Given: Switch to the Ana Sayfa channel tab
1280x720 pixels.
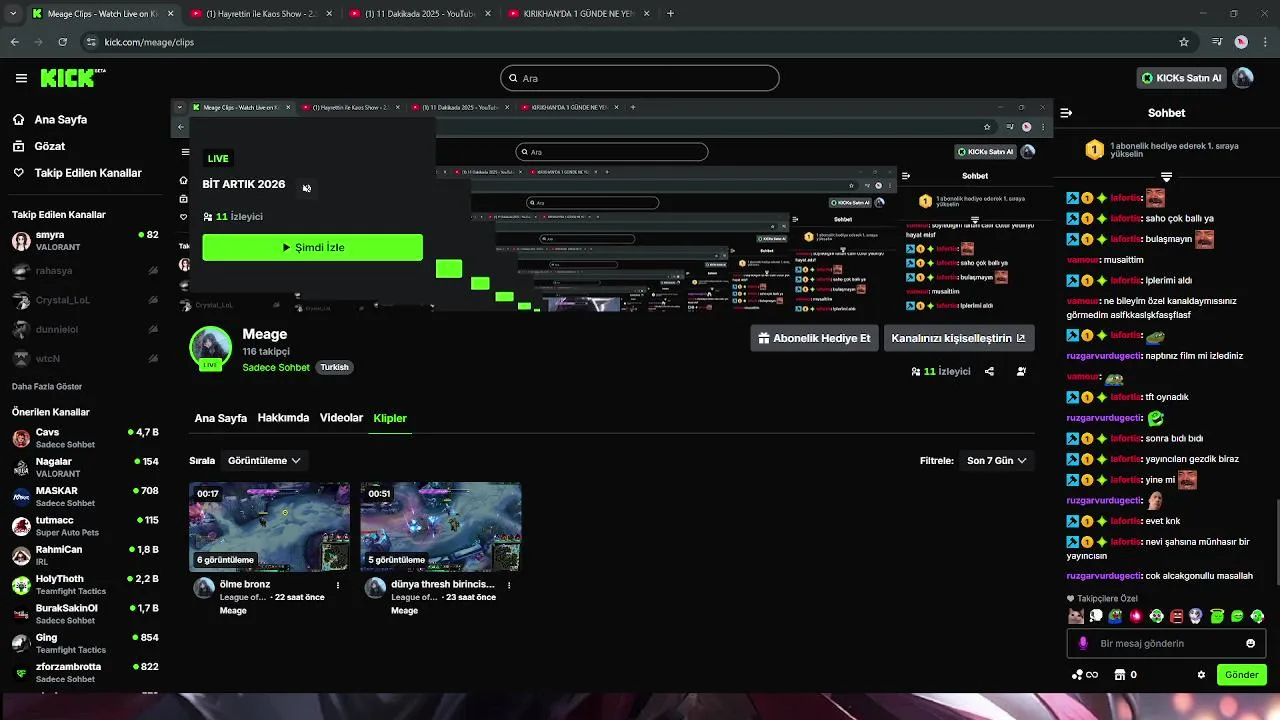Looking at the screenshot, I should coord(220,418).
